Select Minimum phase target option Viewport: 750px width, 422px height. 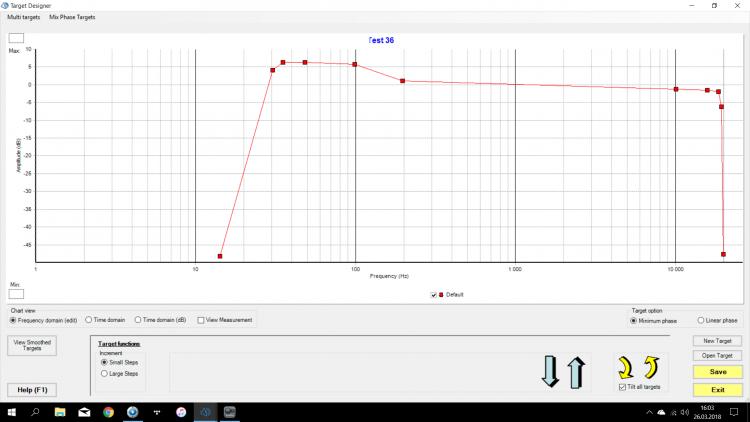click(653, 321)
